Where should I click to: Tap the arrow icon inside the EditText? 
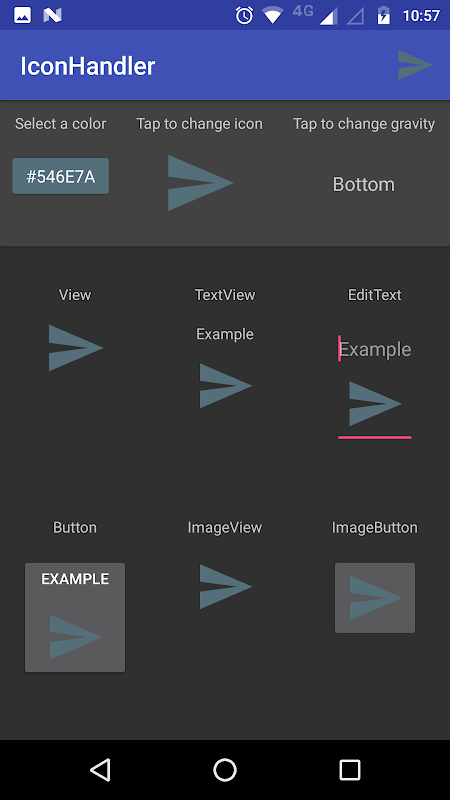375,404
